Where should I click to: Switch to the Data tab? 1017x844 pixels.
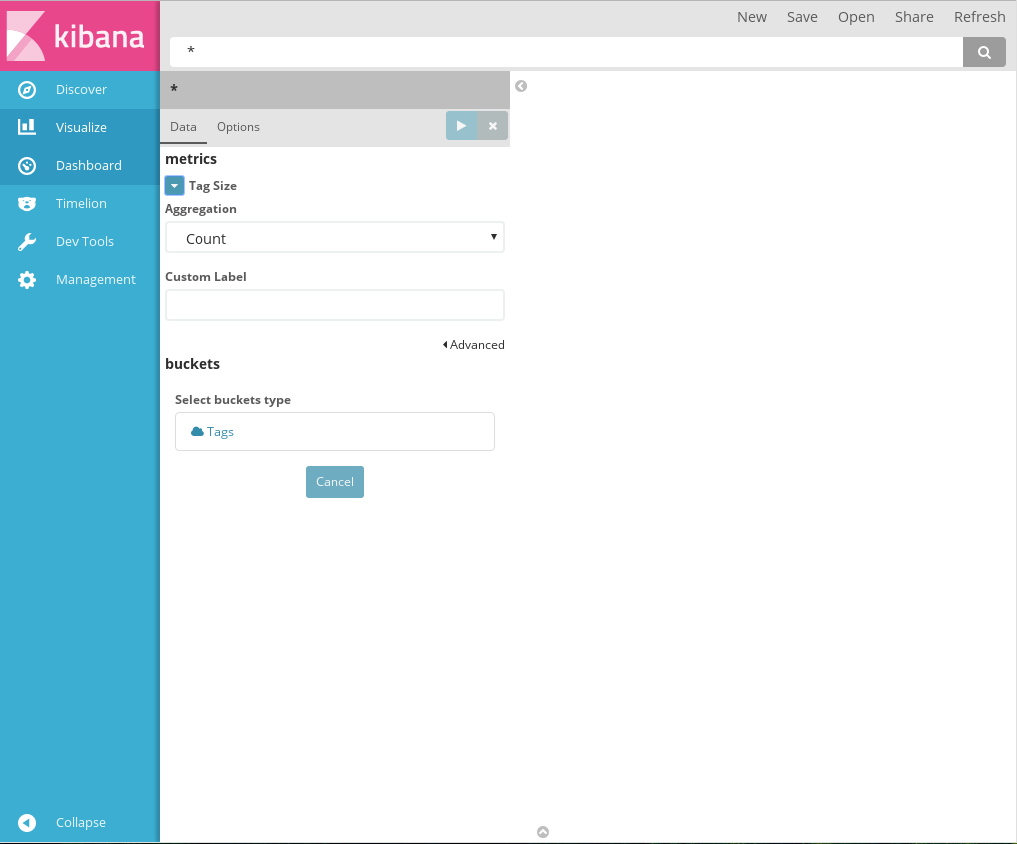[x=184, y=127]
